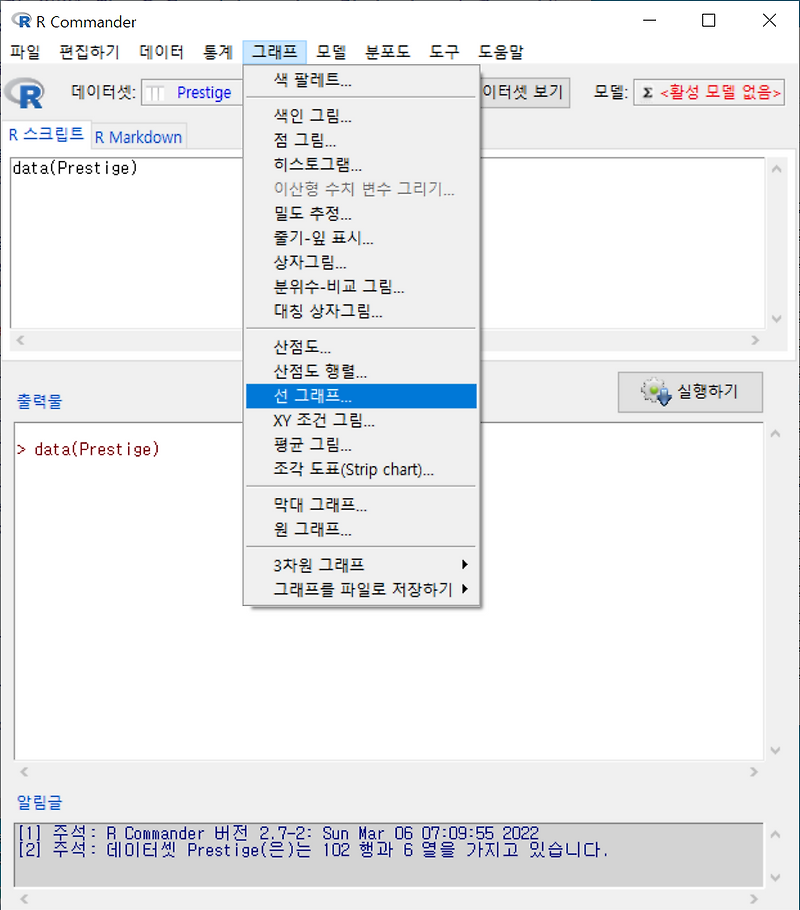This screenshot has width=800, height=910.
Task: Click message line [1] about R Commander version
Action: 278,833
